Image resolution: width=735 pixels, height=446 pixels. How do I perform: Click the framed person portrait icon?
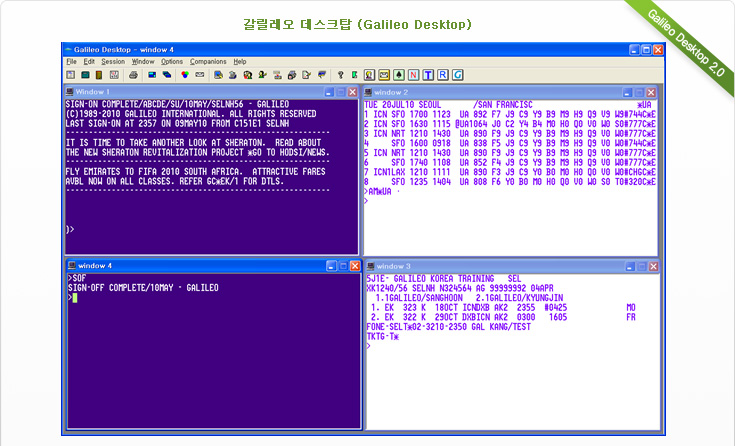tap(369, 75)
